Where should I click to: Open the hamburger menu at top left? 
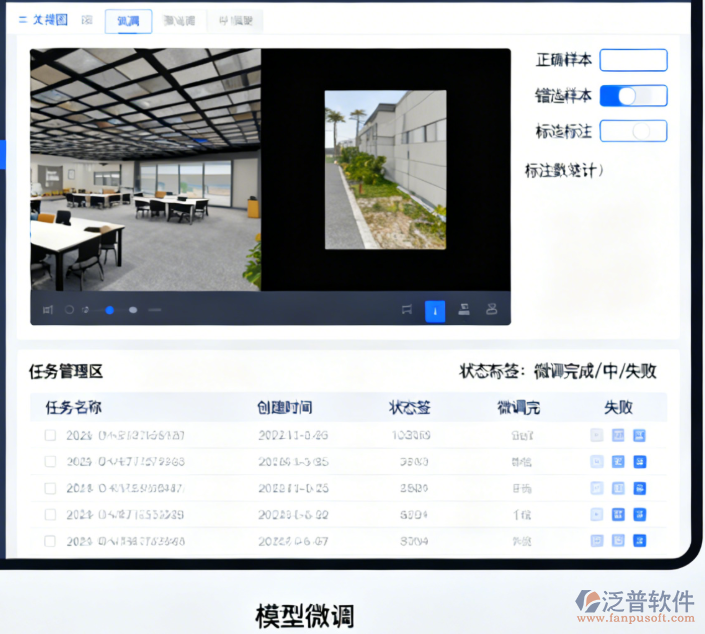click(x=23, y=20)
